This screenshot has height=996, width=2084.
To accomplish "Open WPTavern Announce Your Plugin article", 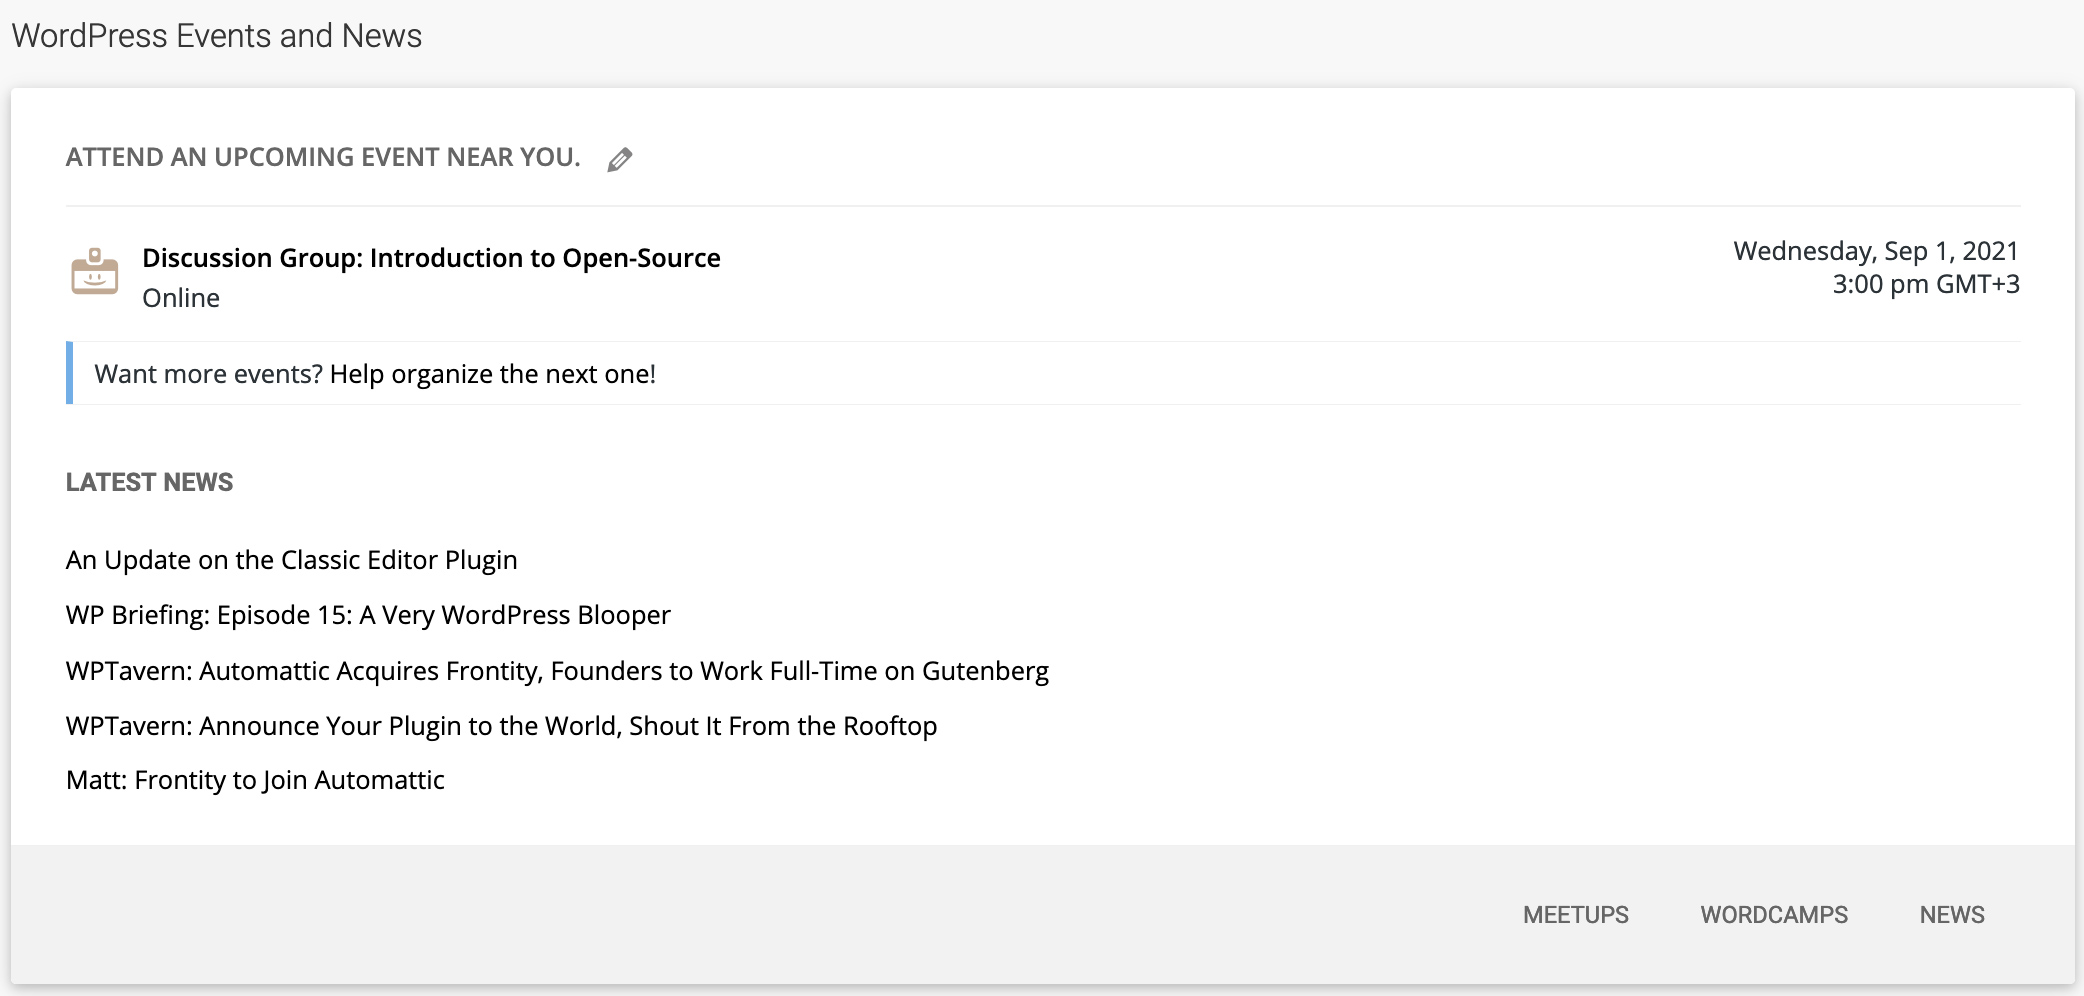I will (x=501, y=726).
